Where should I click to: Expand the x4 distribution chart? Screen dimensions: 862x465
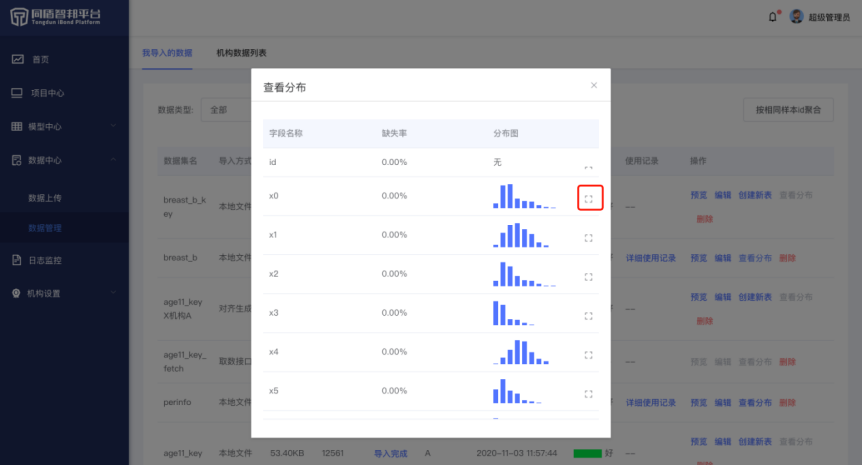(589, 355)
